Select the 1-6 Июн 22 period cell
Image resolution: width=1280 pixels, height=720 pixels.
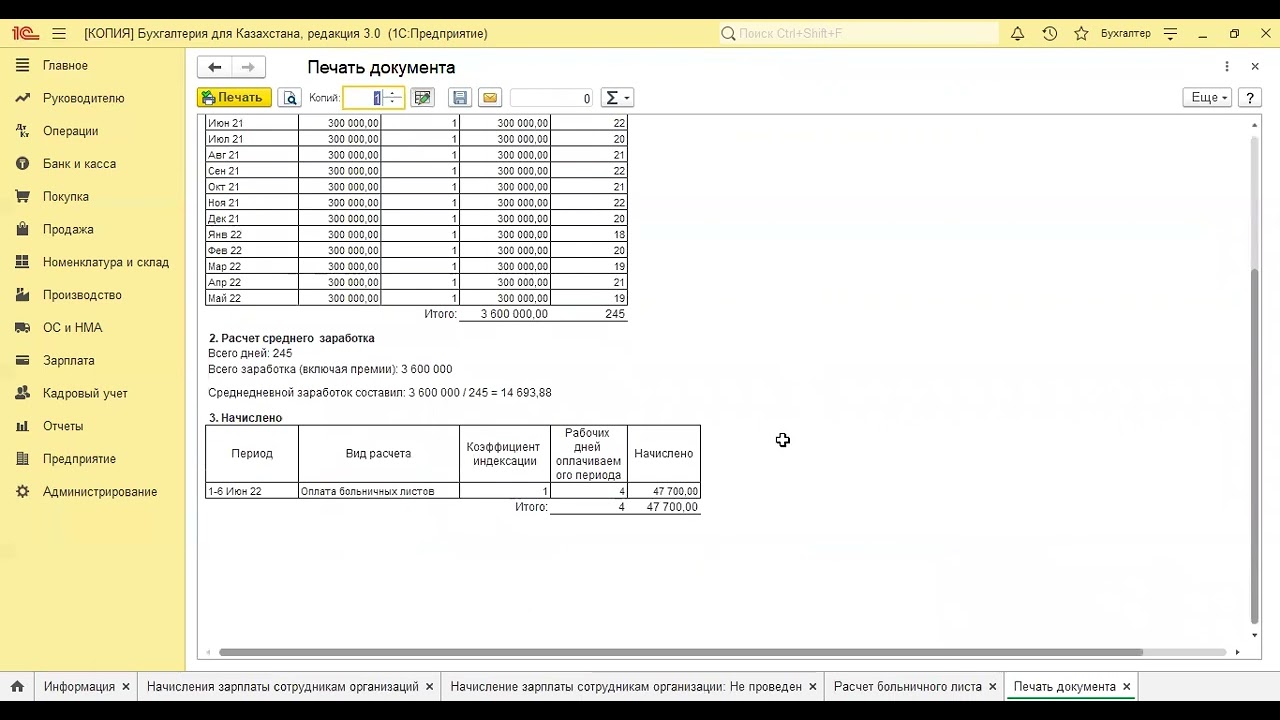(252, 491)
